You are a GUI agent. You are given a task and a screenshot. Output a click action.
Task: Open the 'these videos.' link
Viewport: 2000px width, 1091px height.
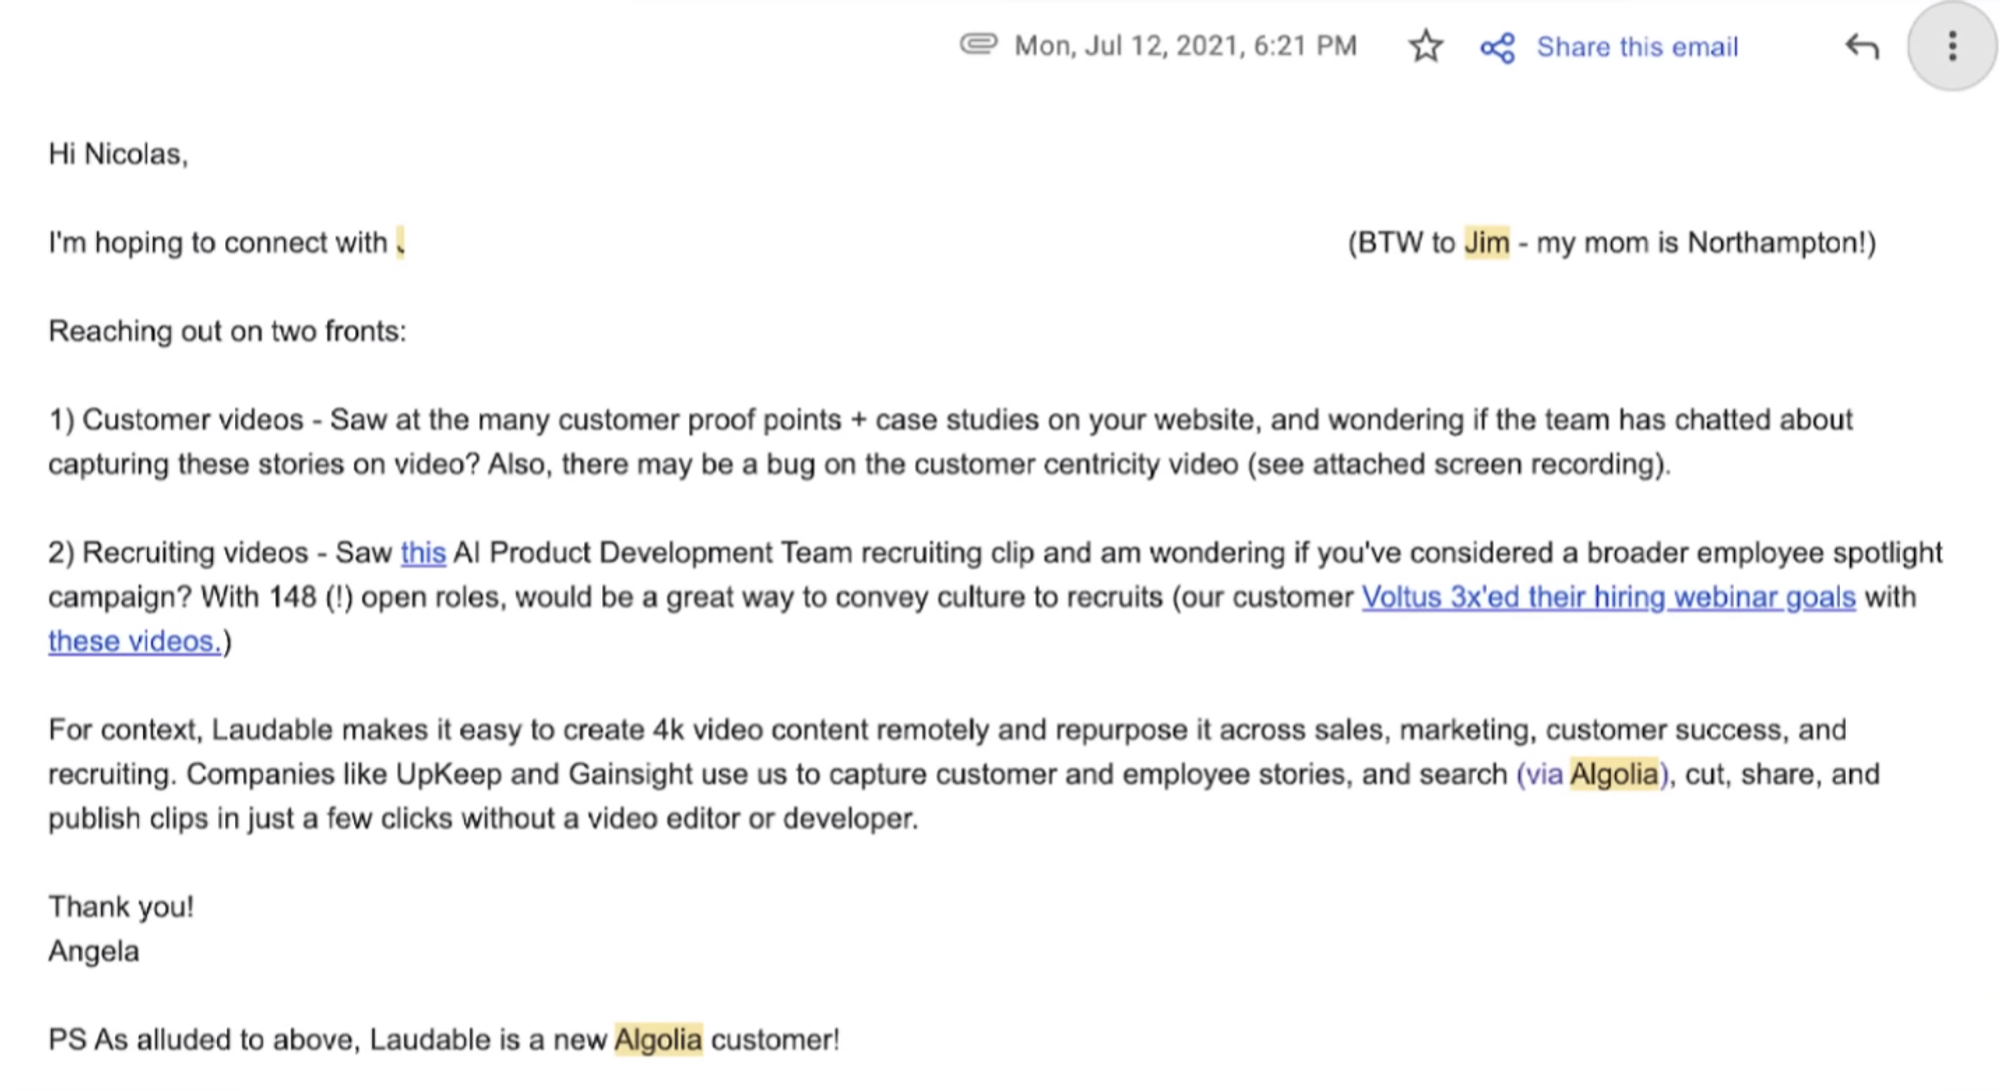point(134,641)
